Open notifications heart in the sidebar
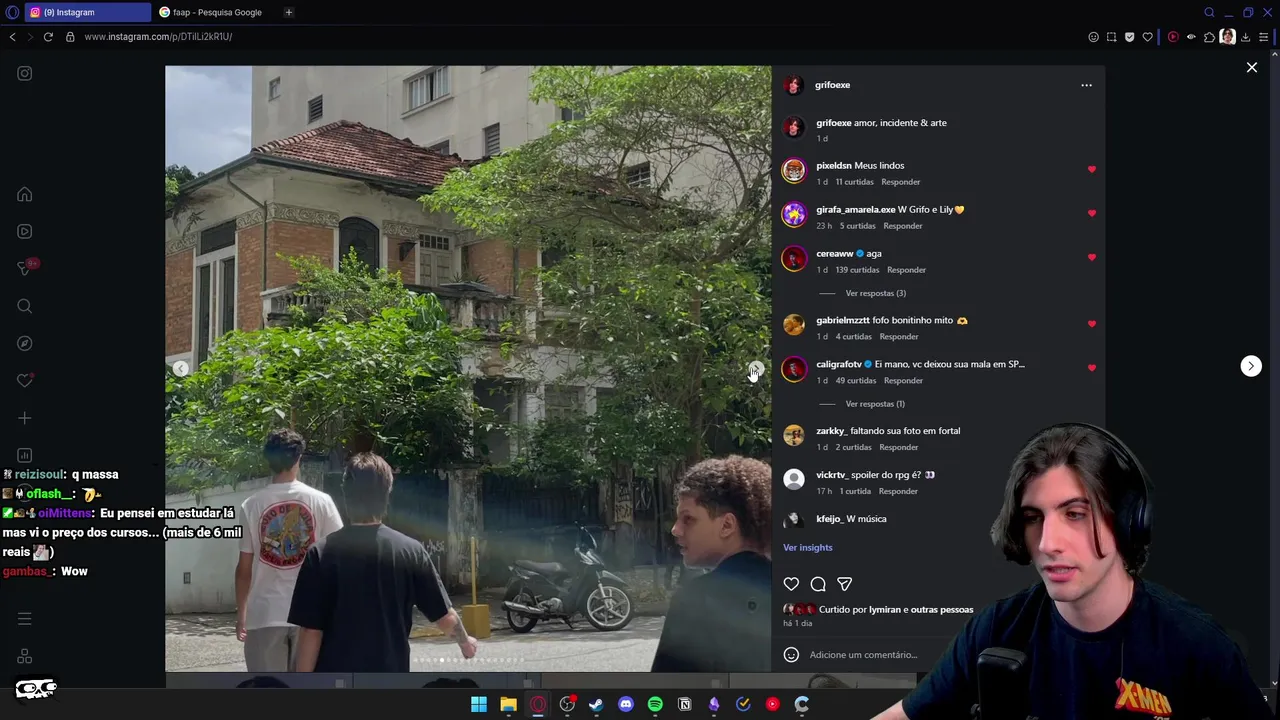 (25, 380)
